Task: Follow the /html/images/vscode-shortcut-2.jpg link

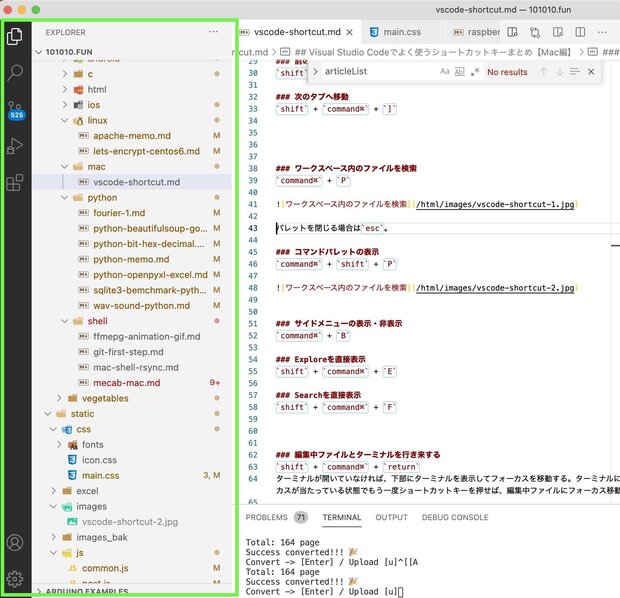Action: coord(495,288)
